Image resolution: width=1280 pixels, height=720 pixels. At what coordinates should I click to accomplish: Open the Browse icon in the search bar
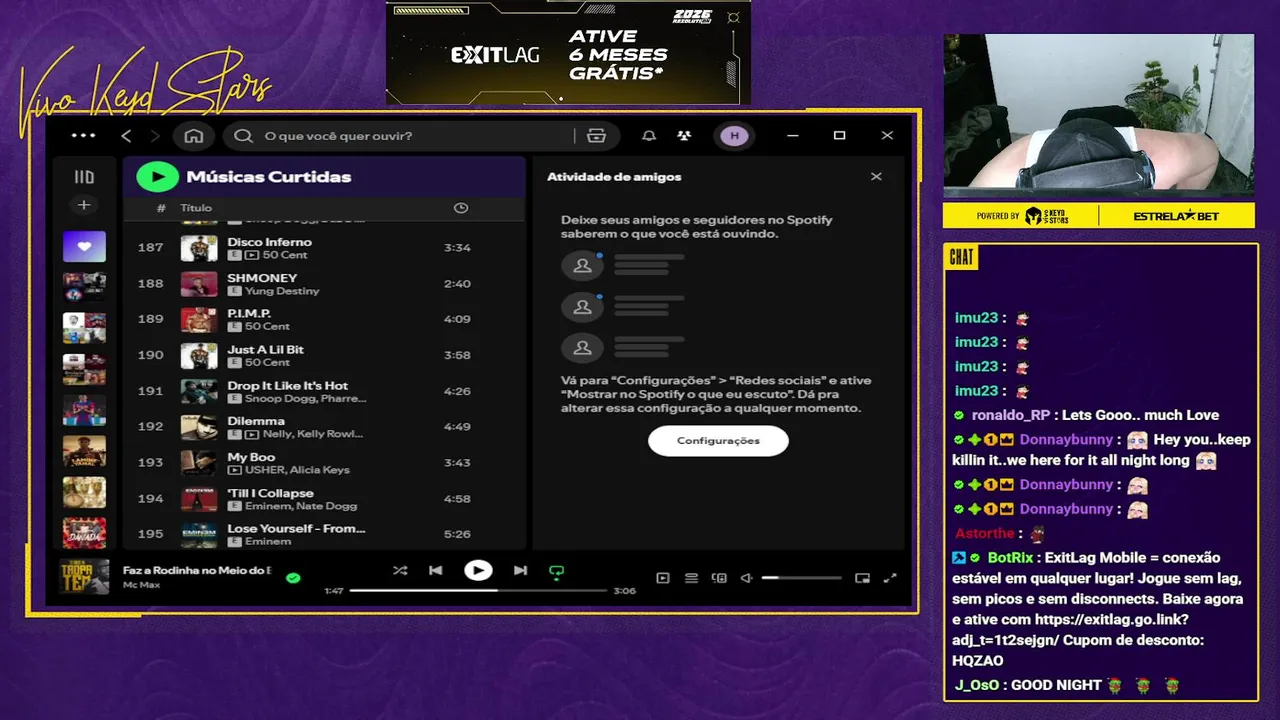coord(597,136)
